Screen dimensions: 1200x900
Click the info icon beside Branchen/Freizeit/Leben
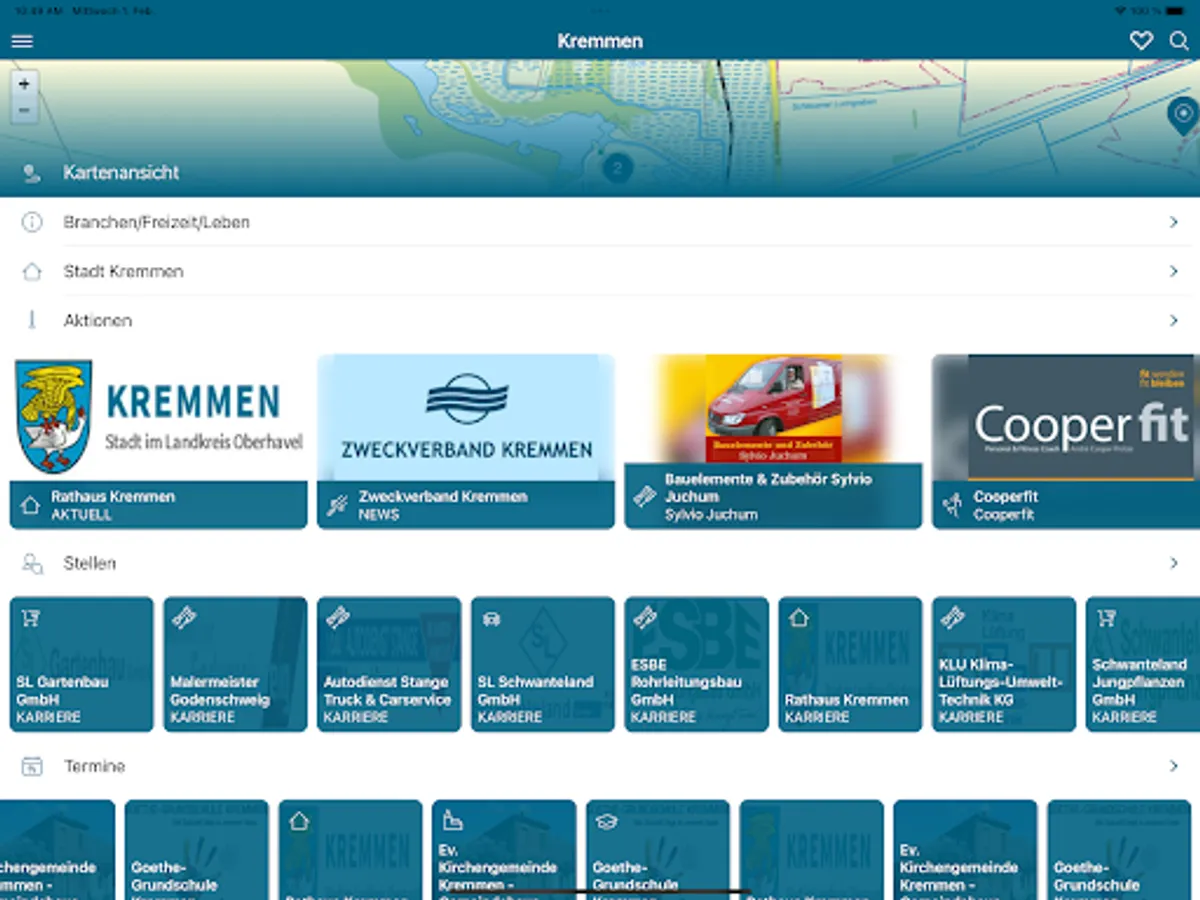pyautogui.click(x=32, y=222)
